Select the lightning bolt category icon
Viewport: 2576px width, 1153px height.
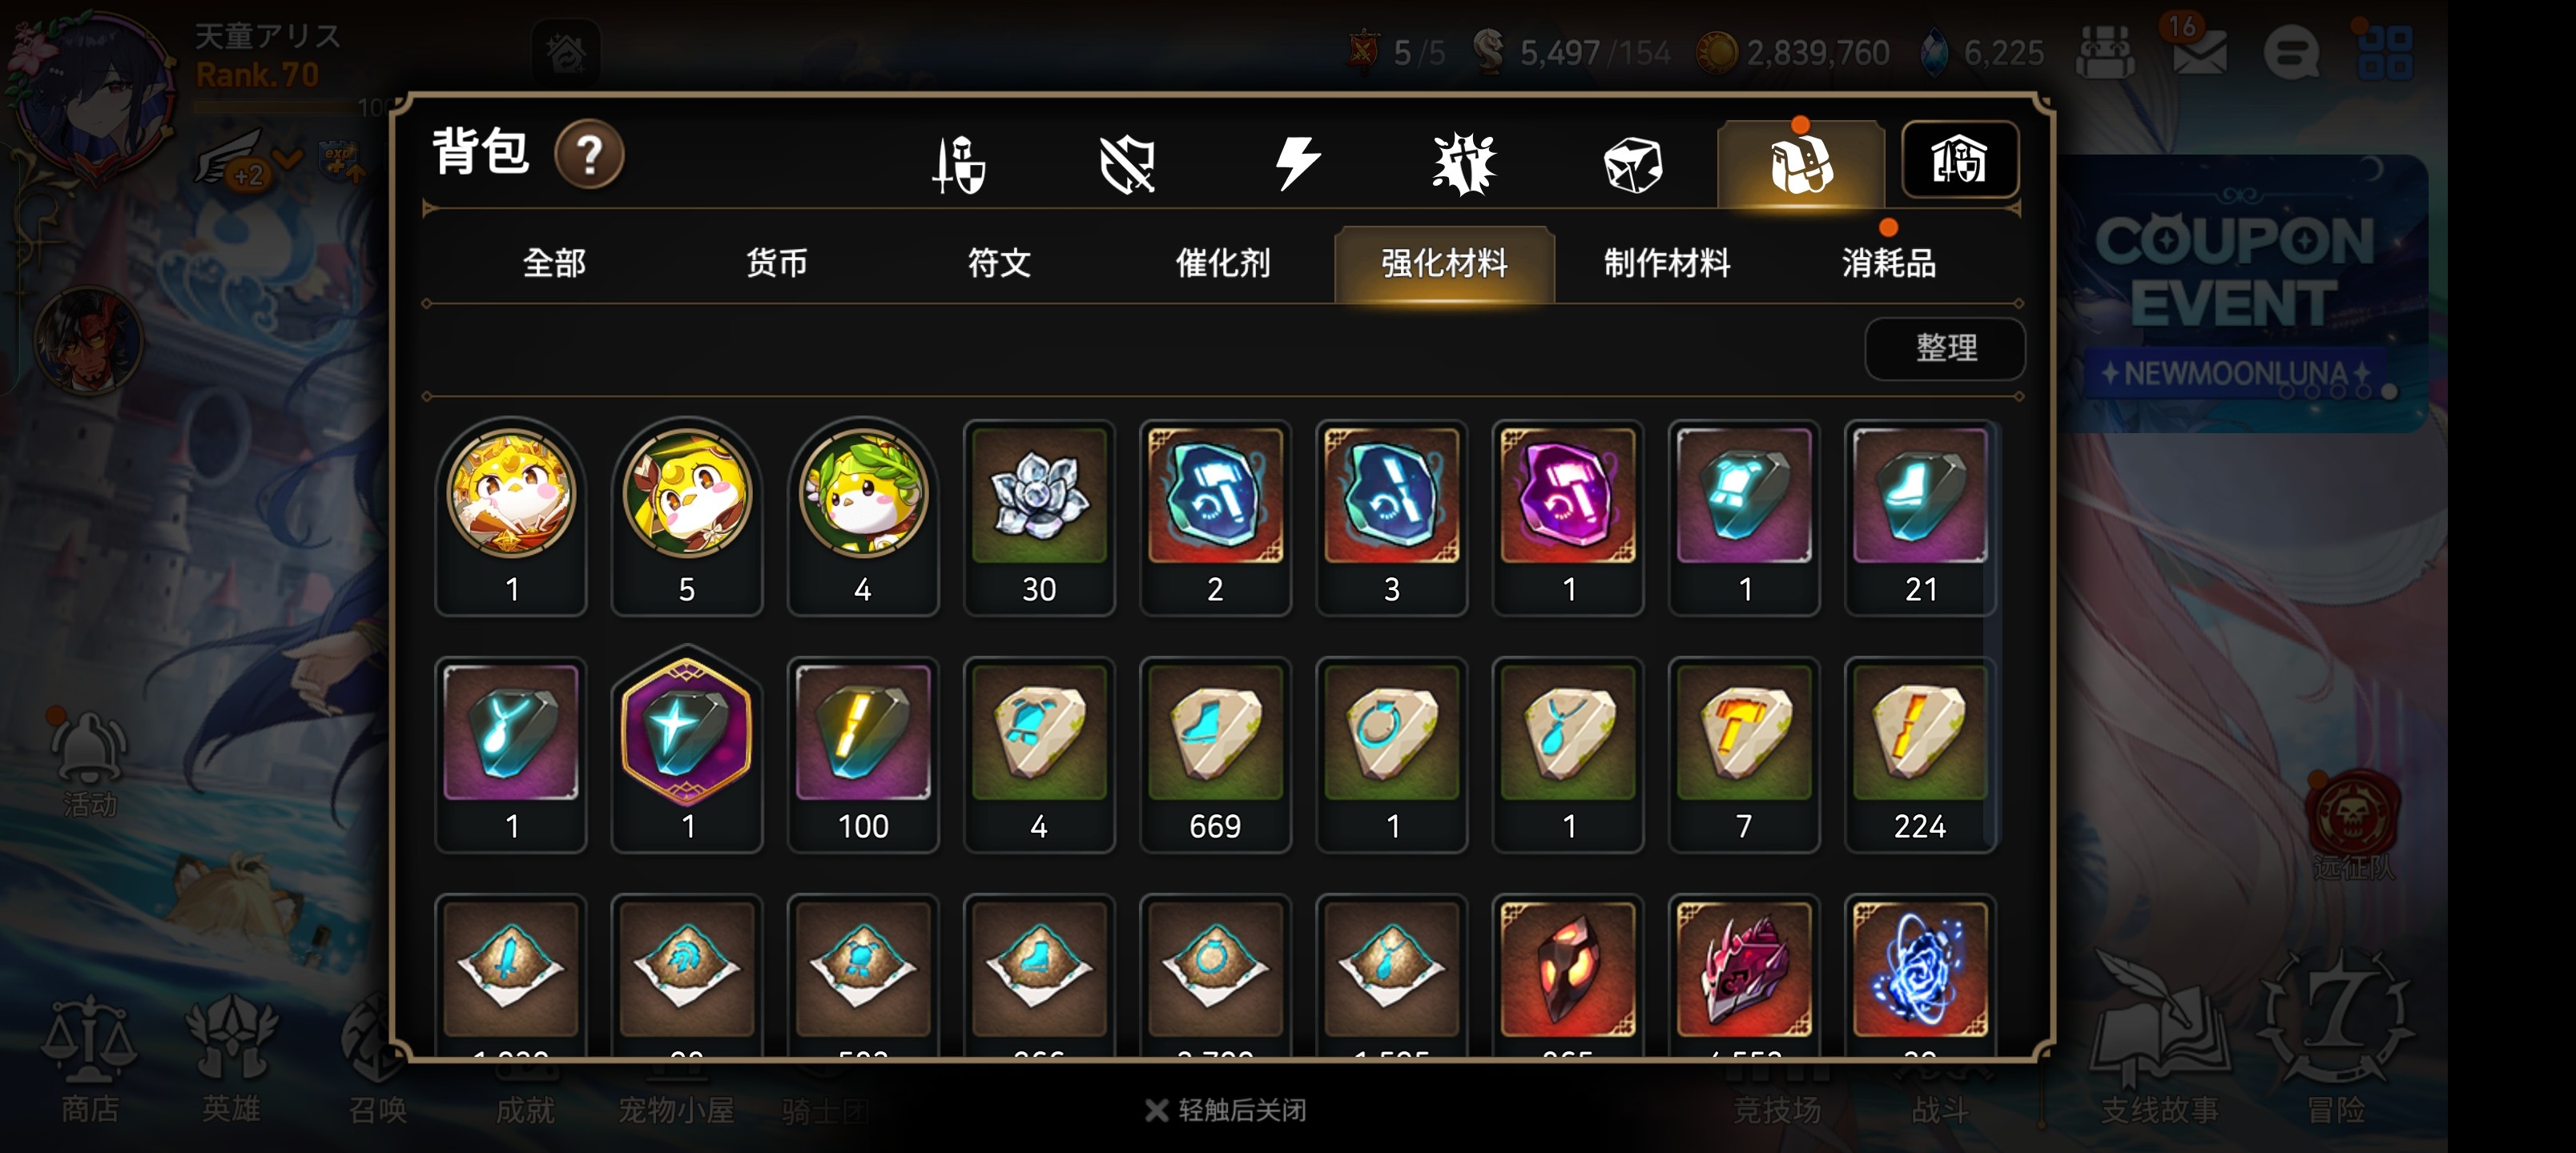(1297, 164)
